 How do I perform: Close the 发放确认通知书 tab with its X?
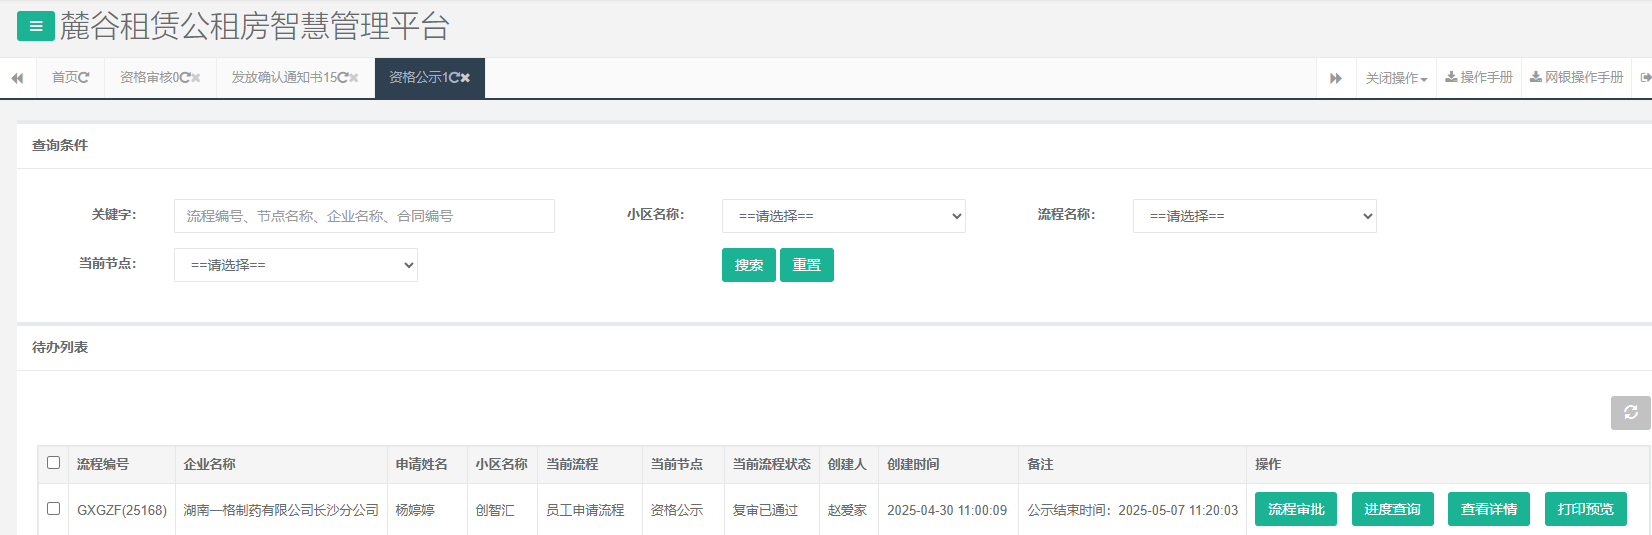pyautogui.click(x=354, y=78)
